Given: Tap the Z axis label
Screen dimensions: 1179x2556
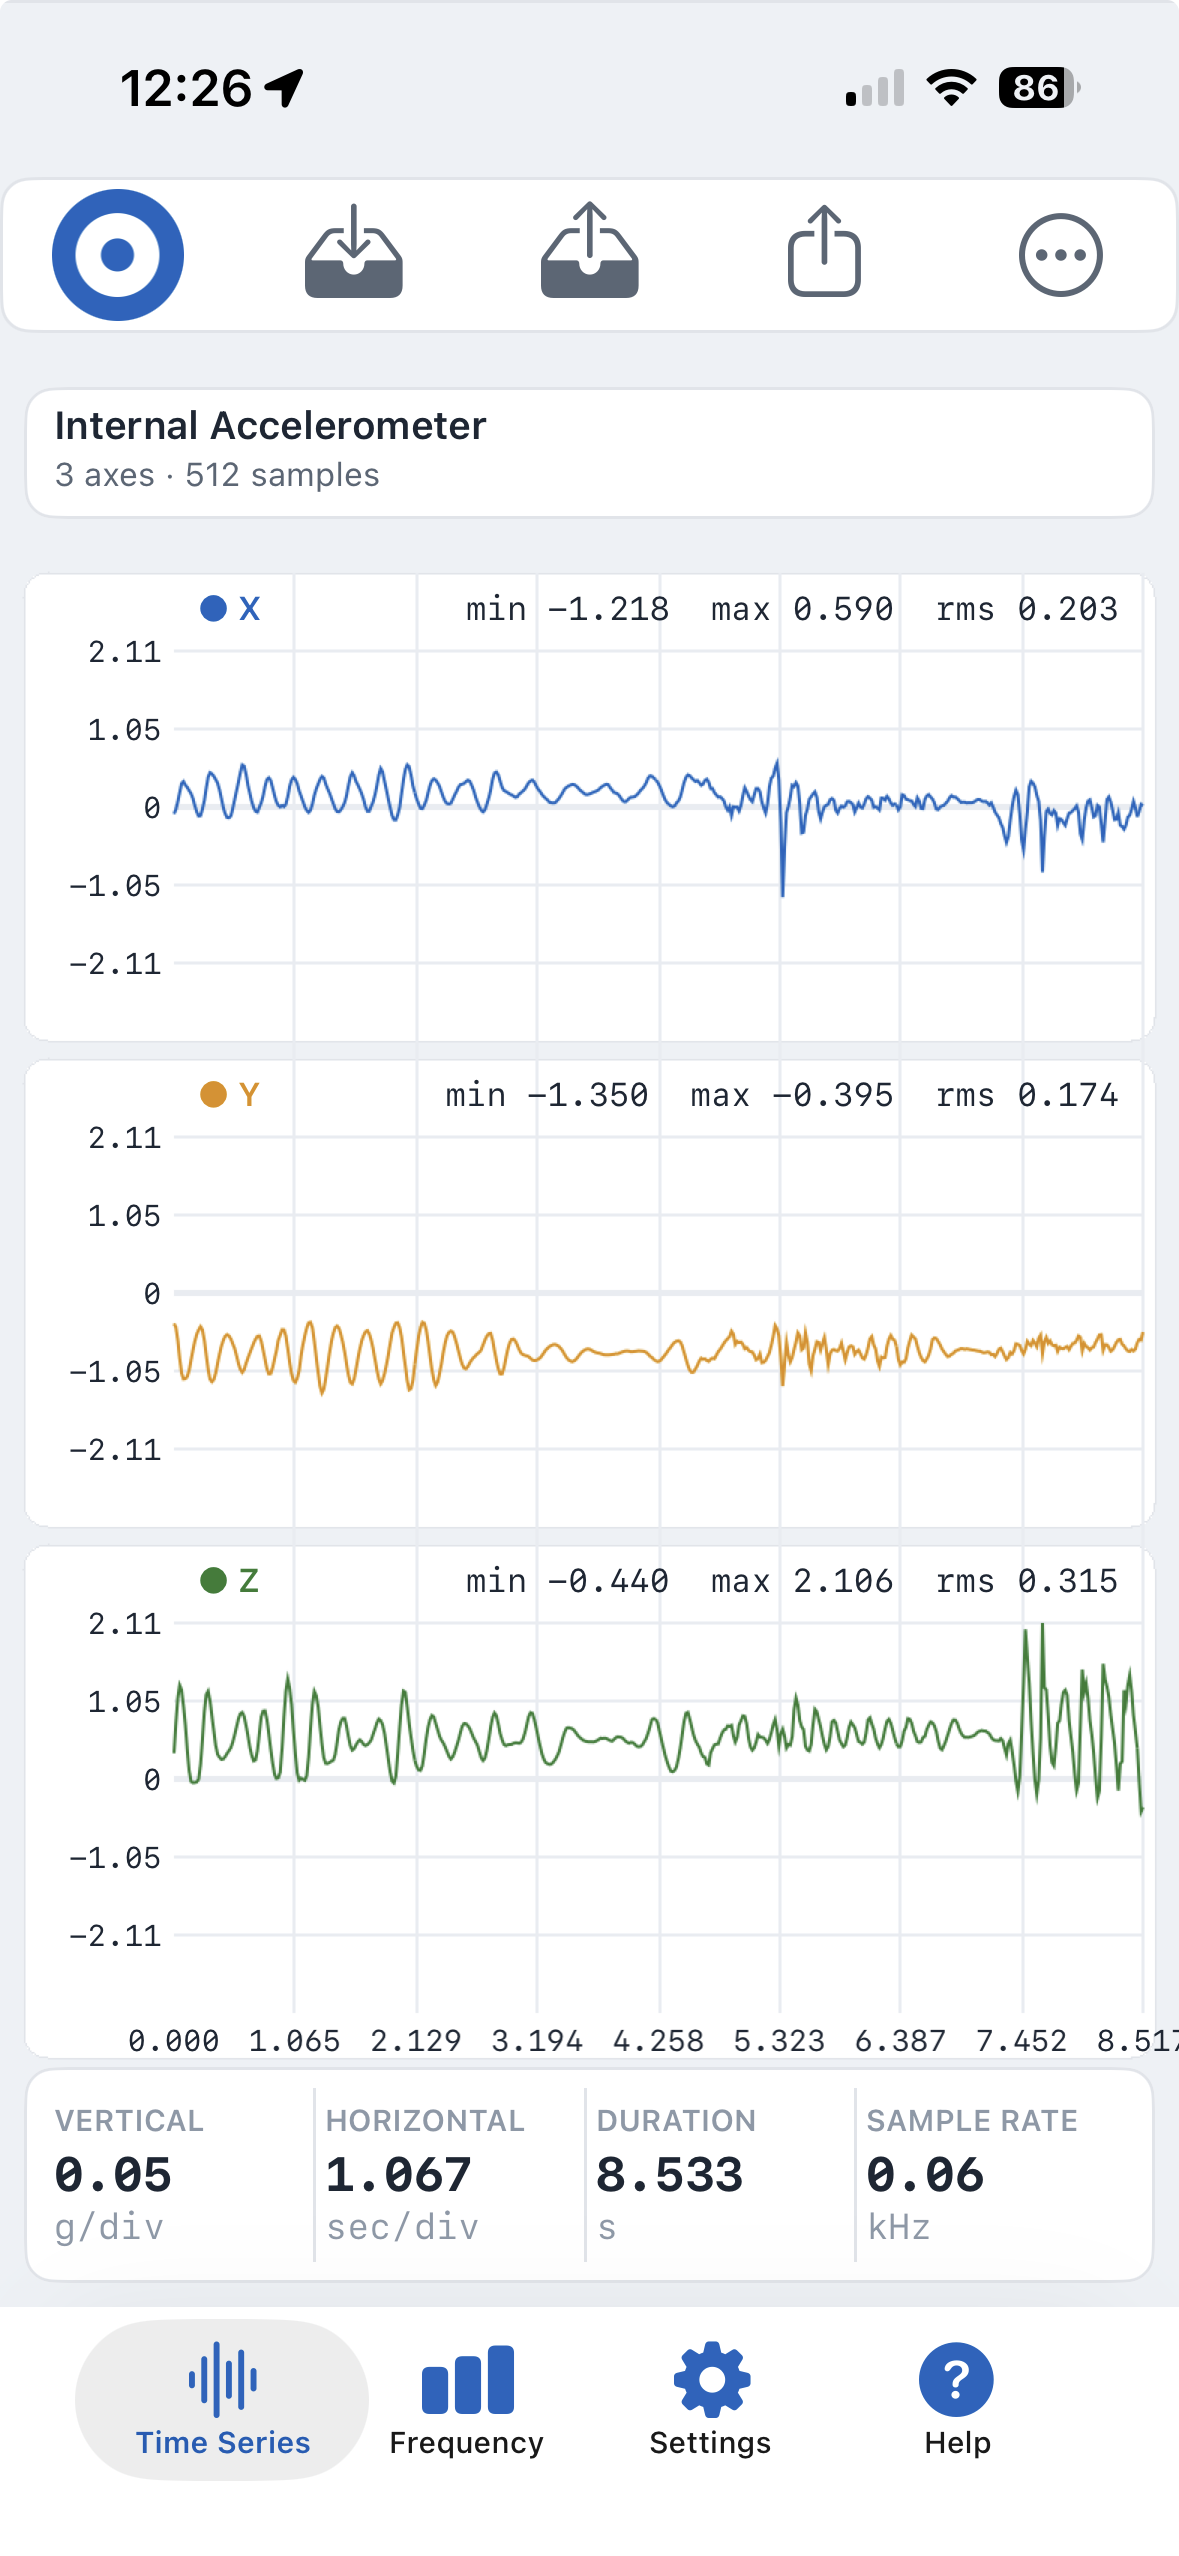Looking at the screenshot, I should [250, 1580].
